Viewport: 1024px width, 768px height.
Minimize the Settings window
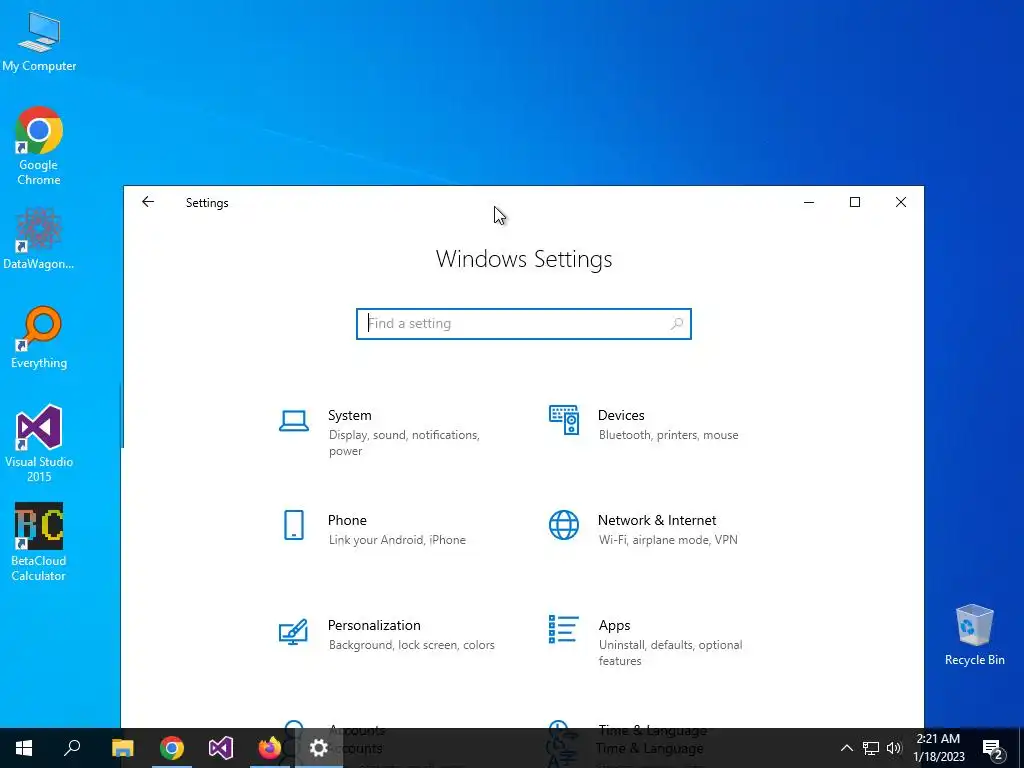coord(808,202)
